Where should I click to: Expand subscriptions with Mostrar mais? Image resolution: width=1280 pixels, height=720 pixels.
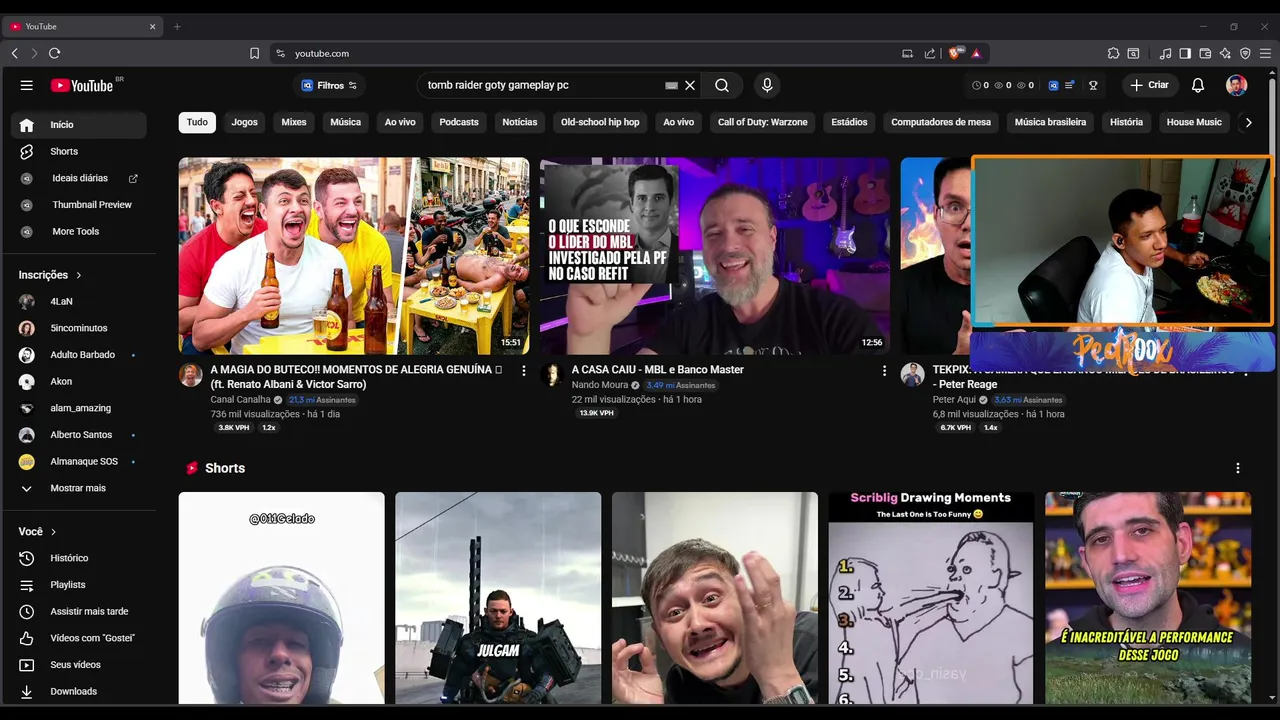tap(79, 488)
